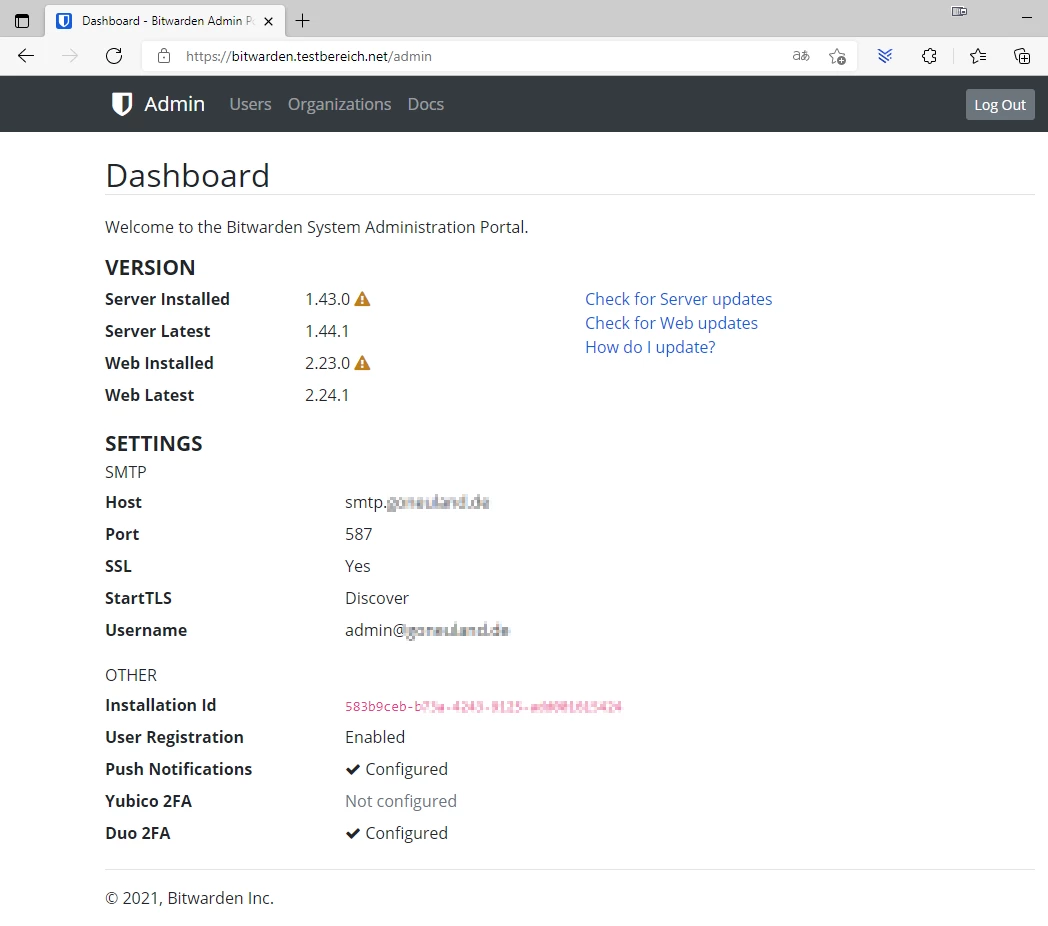1048x926 pixels.
Task: Click Check for Server updates link
Action: tap(678, 299)
